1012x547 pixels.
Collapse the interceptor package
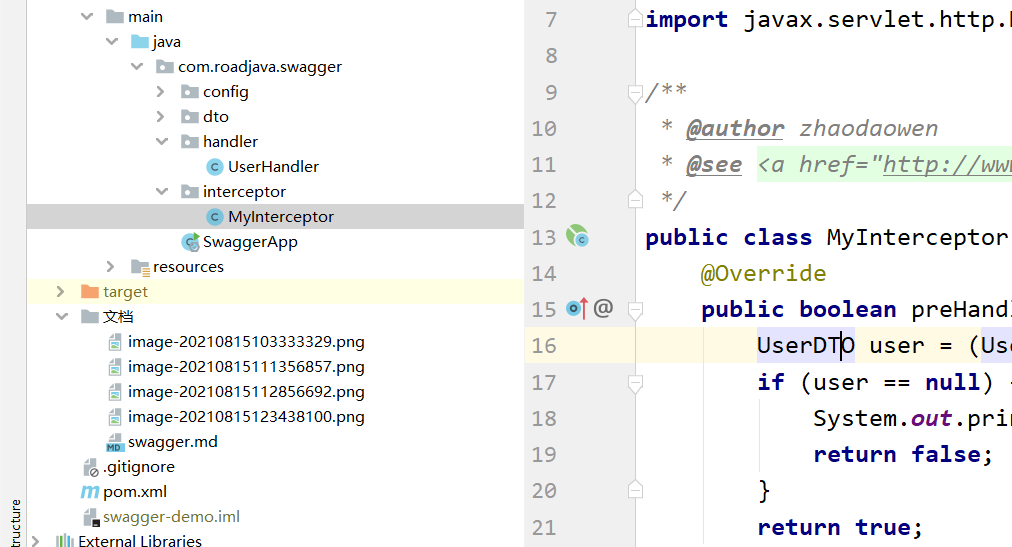click(161, 192)
